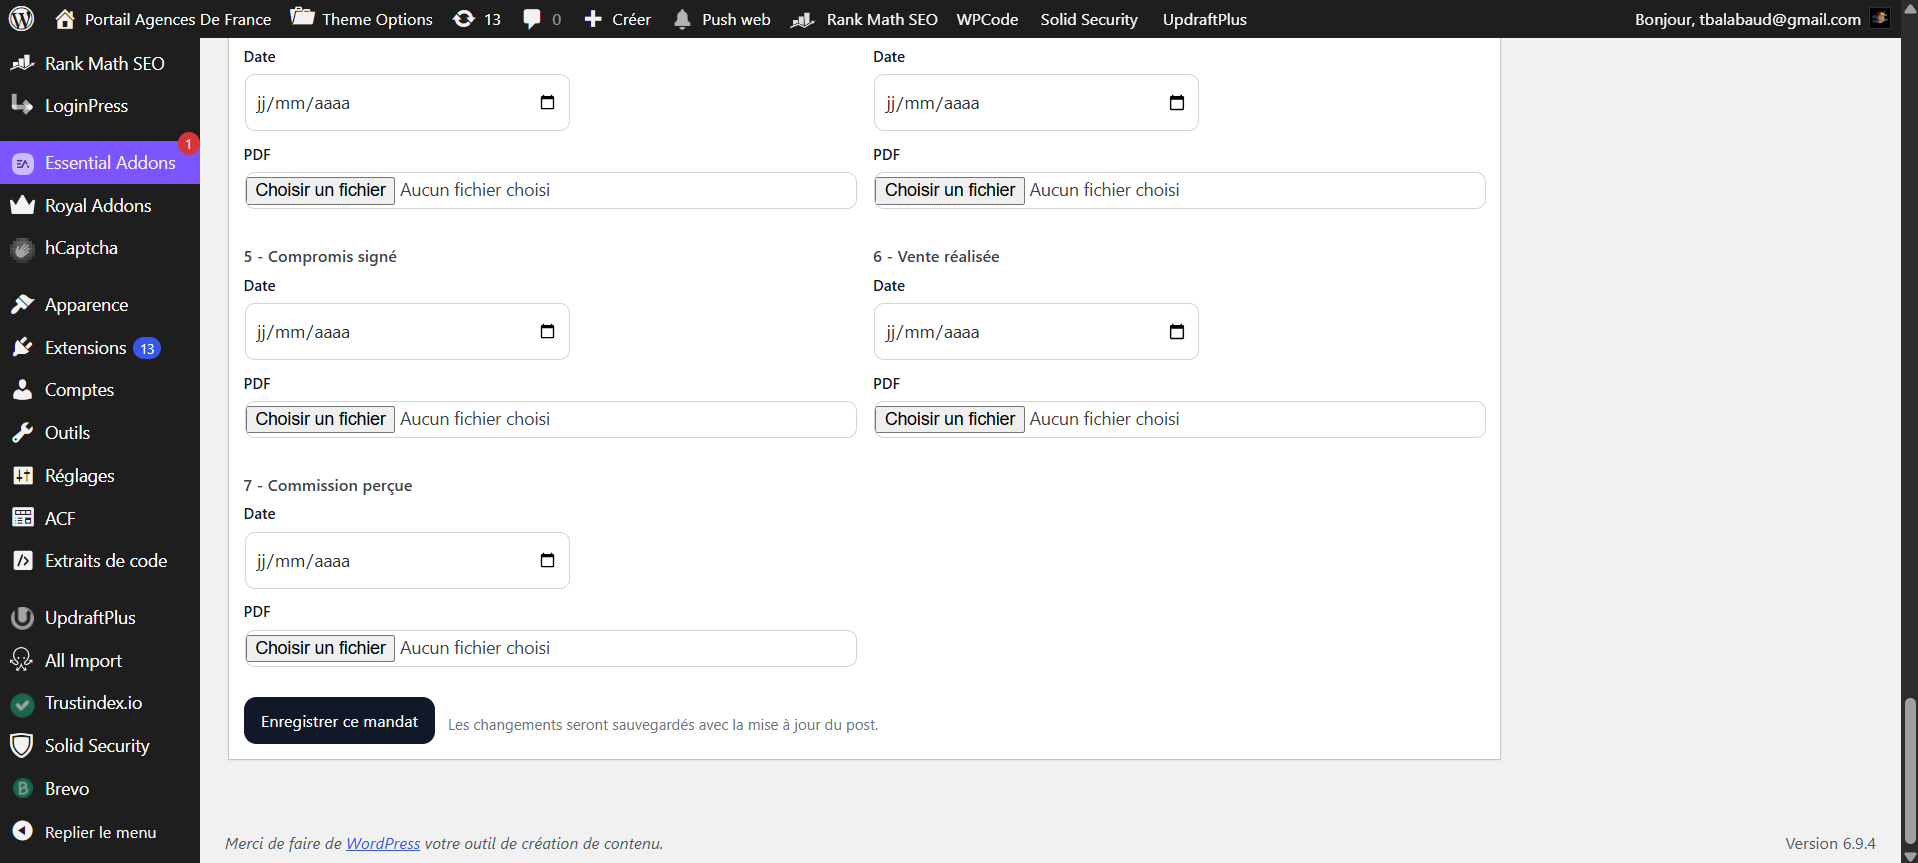This screenshot has width=1918, height=863.
Task: Open Apparence brush icon
Action: [x=22, y=304]
